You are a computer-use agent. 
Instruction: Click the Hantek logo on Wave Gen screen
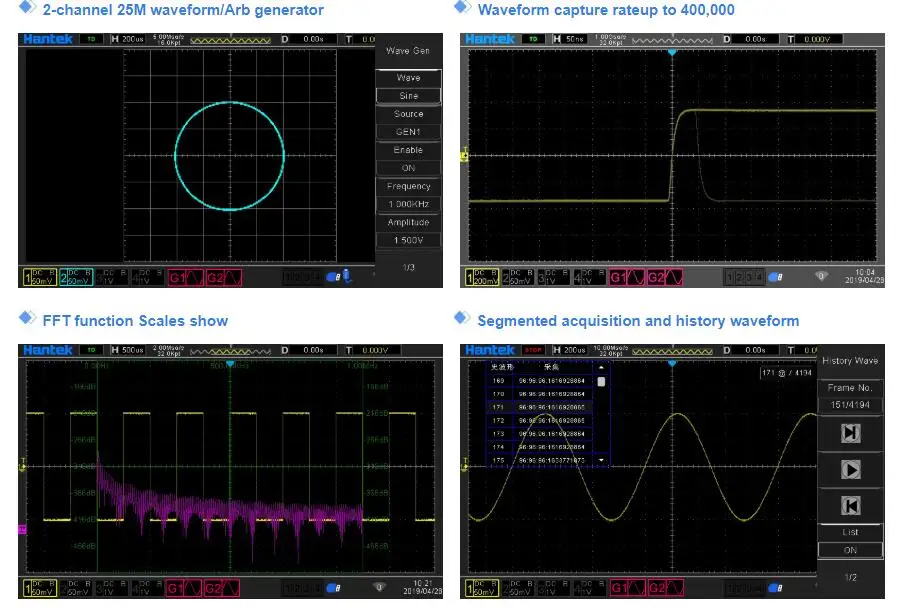click(48, 39)
